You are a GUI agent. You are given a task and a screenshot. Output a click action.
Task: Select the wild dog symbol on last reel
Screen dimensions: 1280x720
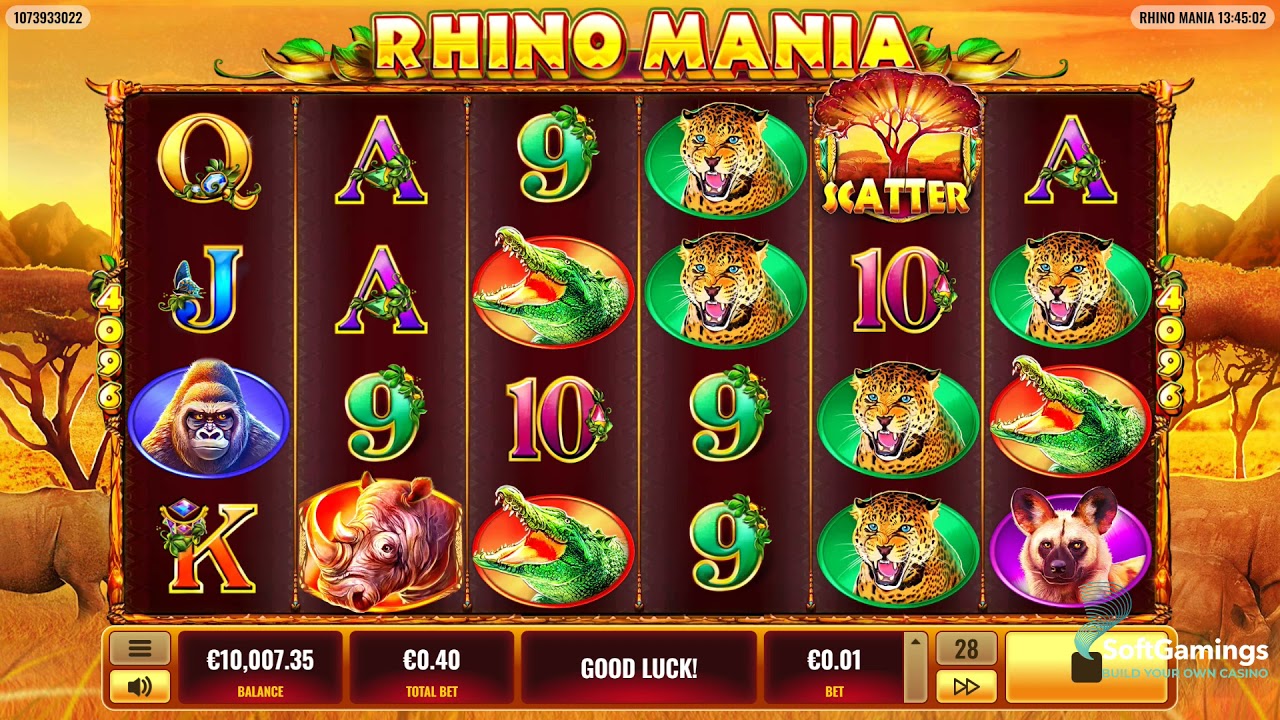1069,544
